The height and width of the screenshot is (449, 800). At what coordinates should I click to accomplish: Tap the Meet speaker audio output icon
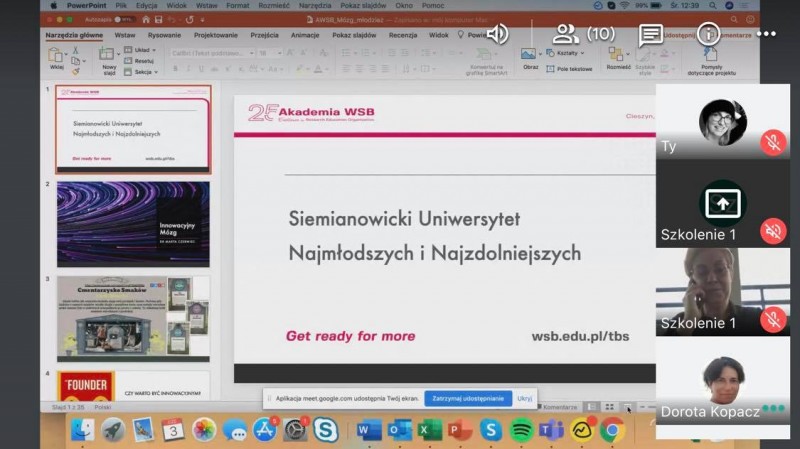coord(497,34)
